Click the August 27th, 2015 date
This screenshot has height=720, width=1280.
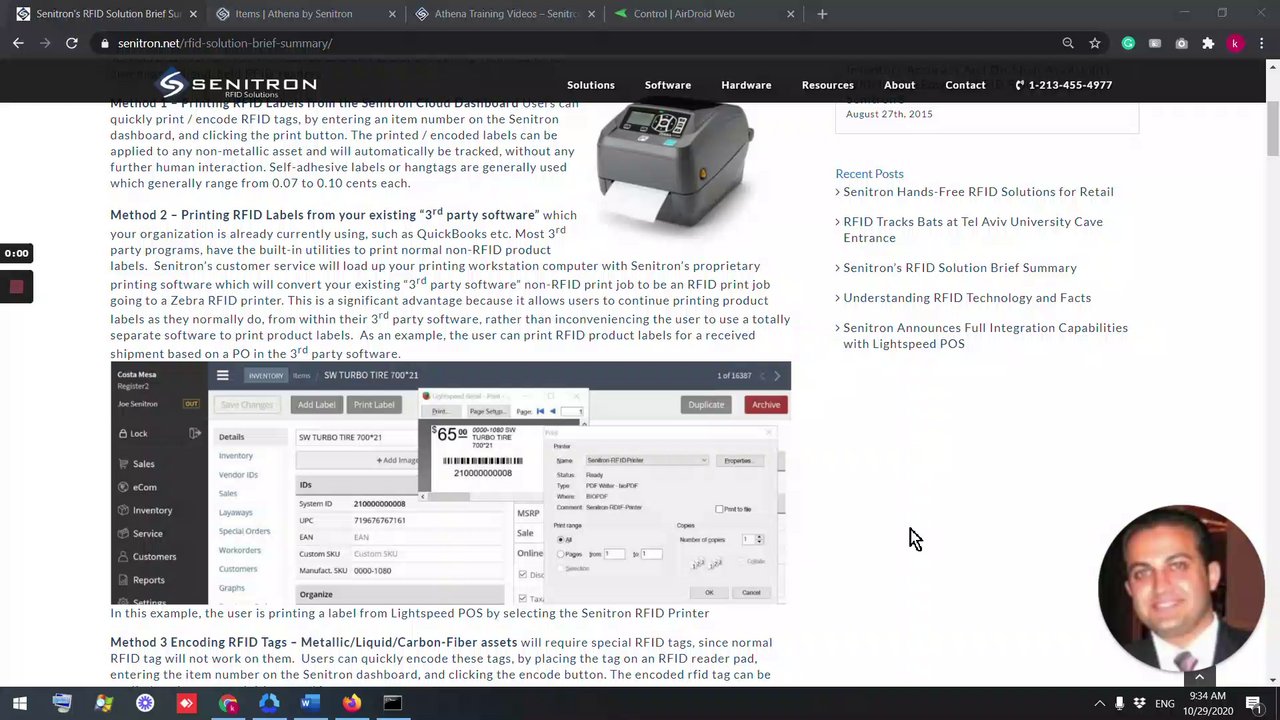tap(889, 114)
